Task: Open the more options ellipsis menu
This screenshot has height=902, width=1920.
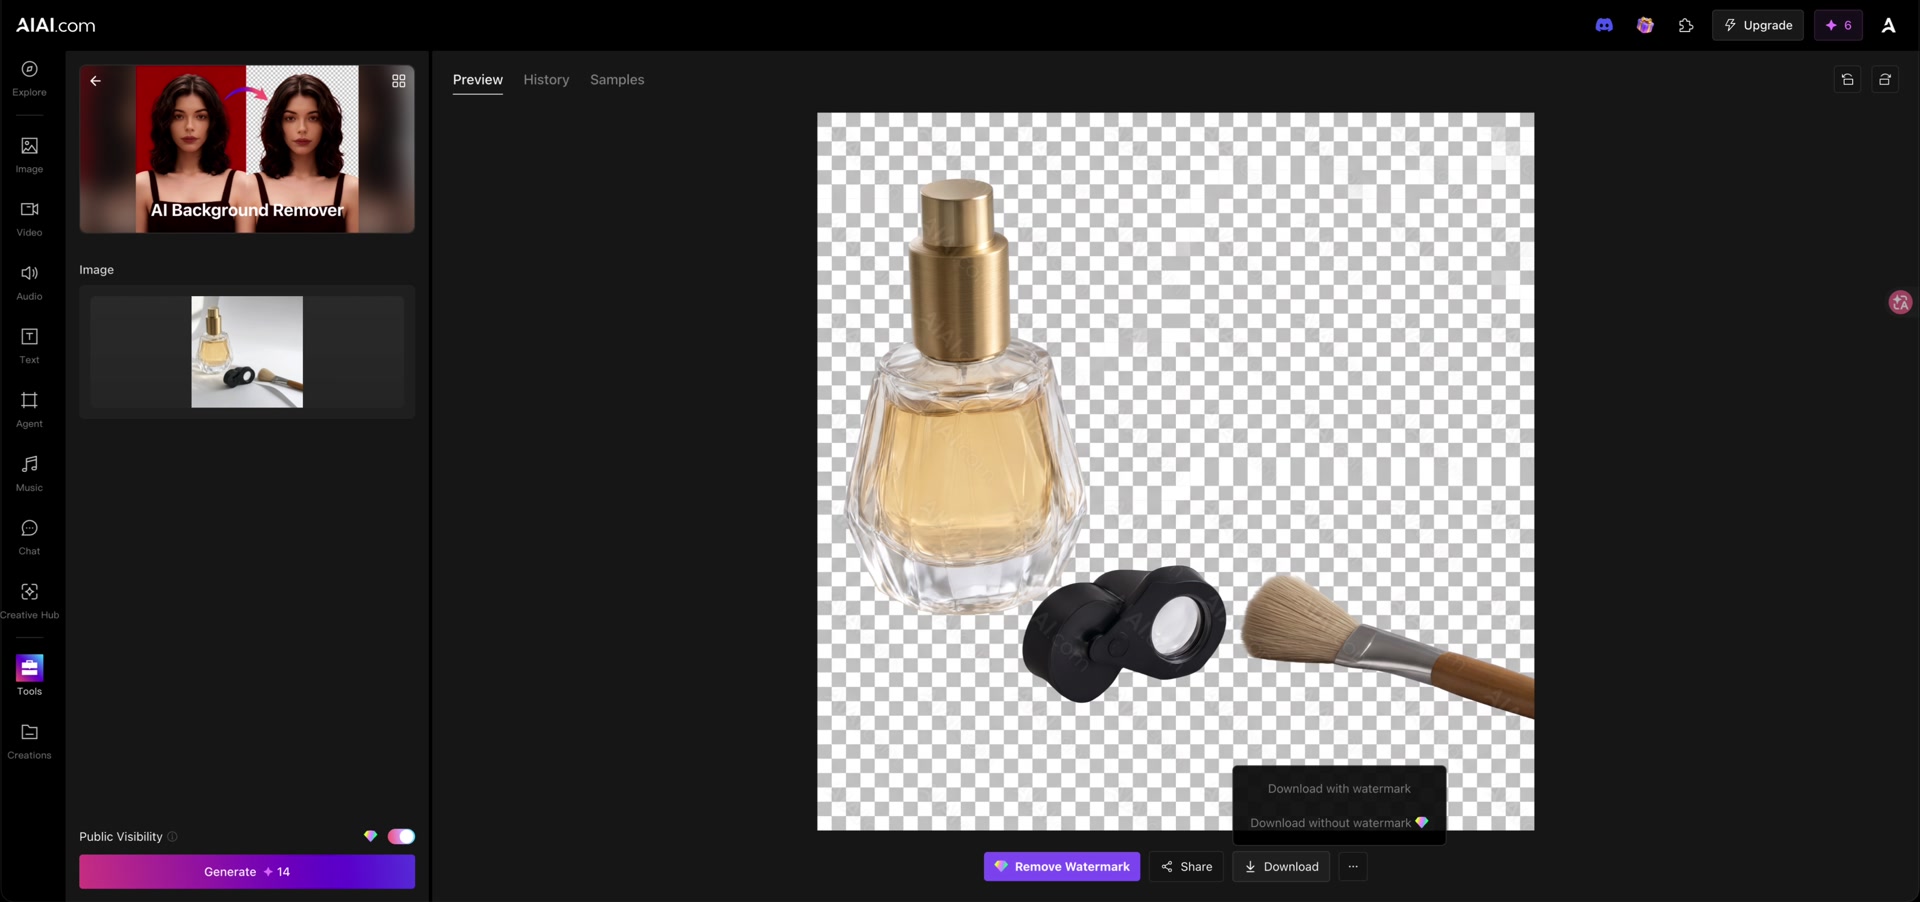Action: pos(1353,867)
